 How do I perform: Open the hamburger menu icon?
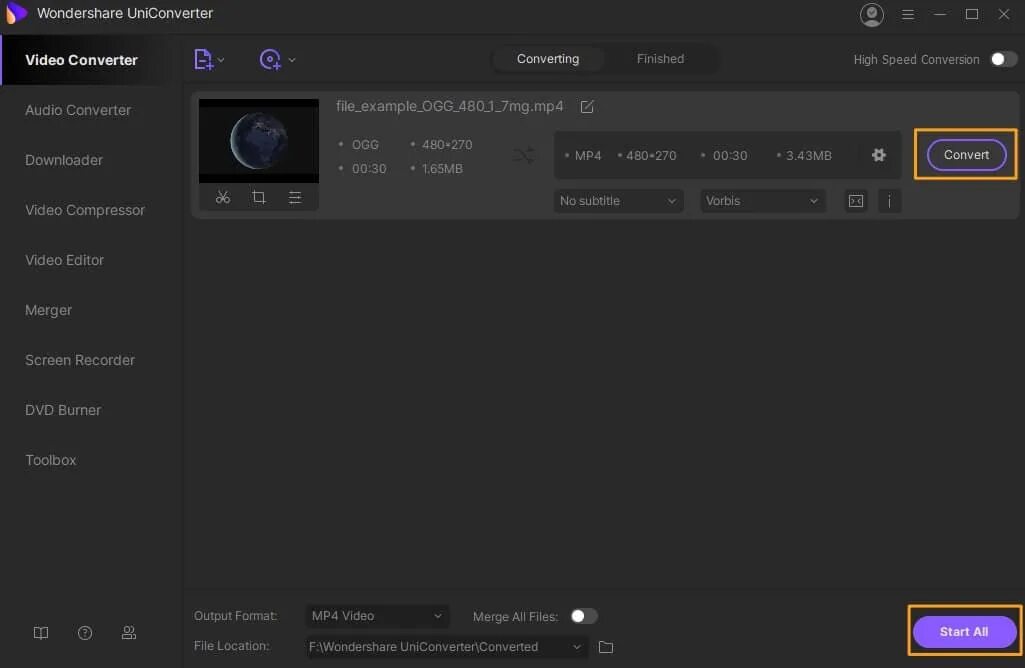[x=908, y=14]
